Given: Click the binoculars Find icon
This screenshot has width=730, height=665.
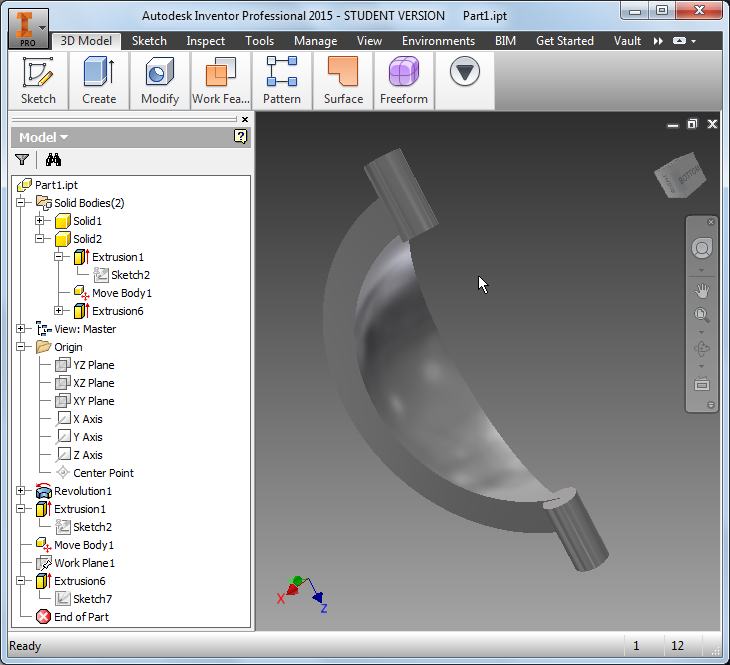Looking at the screenshot, I should (x=53, y=160).
